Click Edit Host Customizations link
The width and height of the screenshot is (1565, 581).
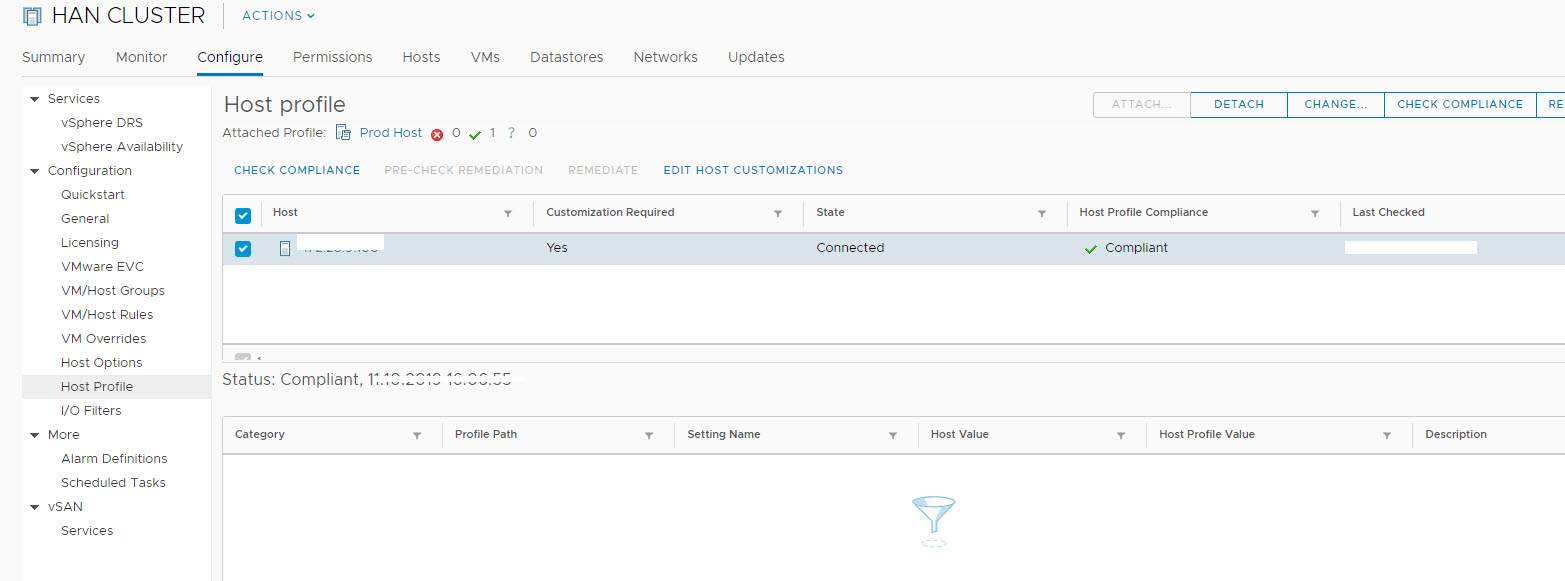[x=753, y=170]
